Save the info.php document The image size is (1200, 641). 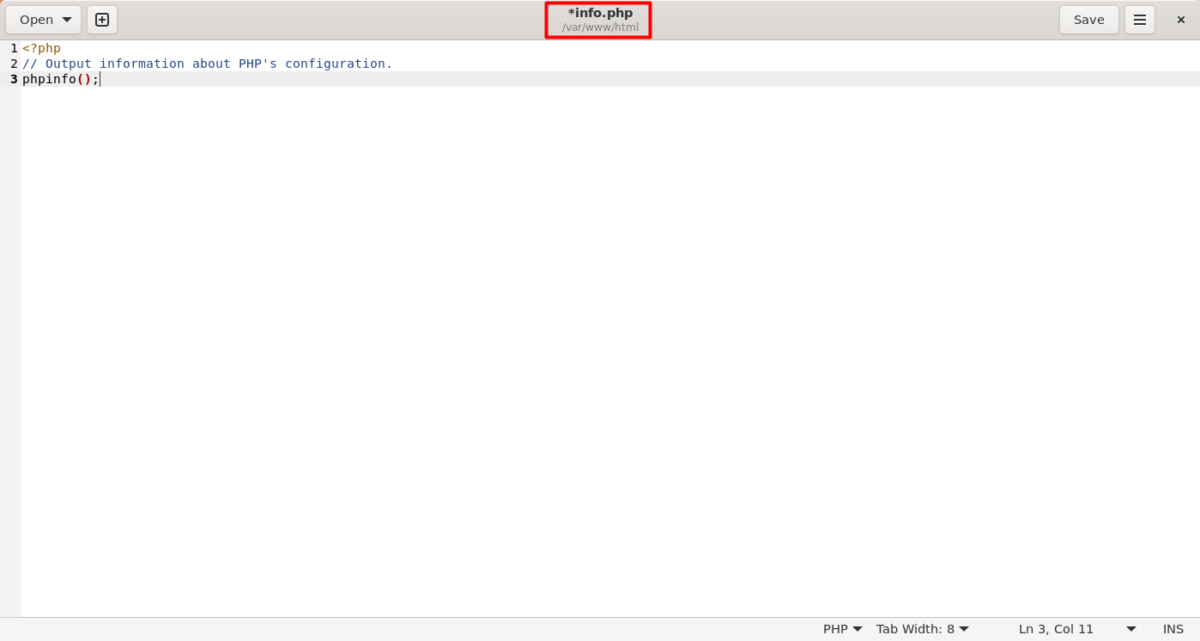(1089, 20)
